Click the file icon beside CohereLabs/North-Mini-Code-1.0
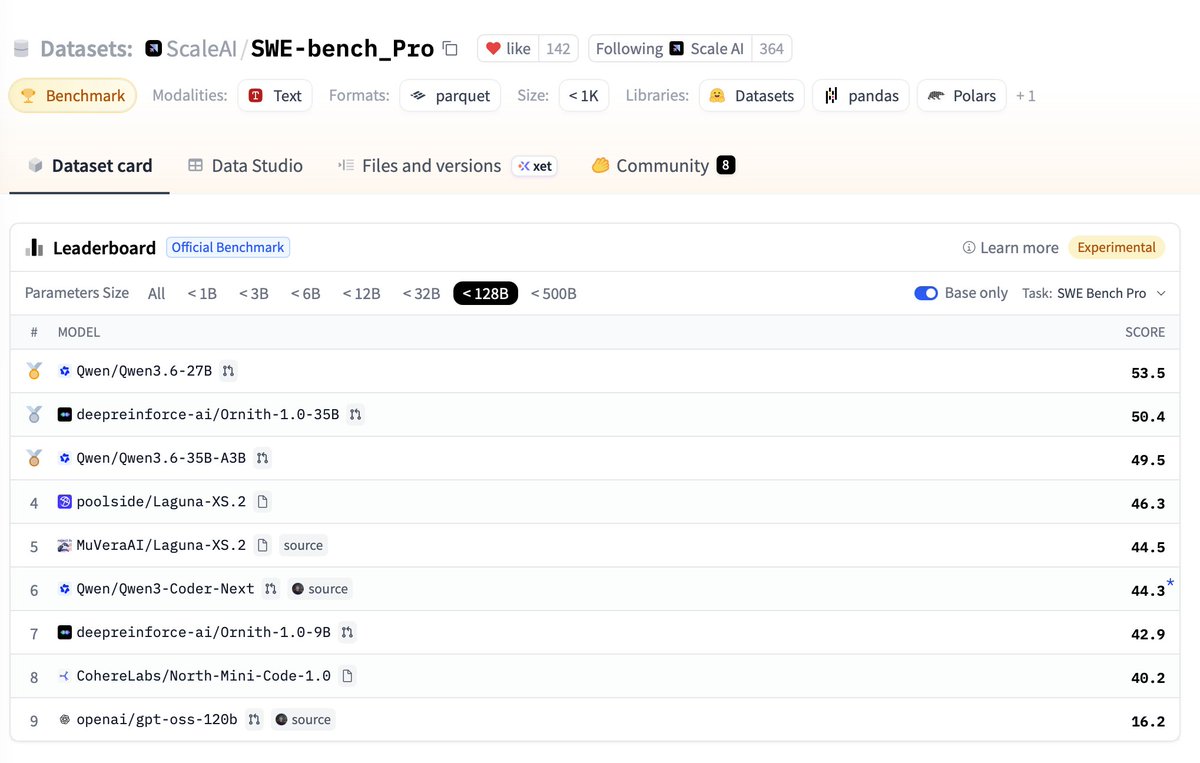 pos(347,676)
